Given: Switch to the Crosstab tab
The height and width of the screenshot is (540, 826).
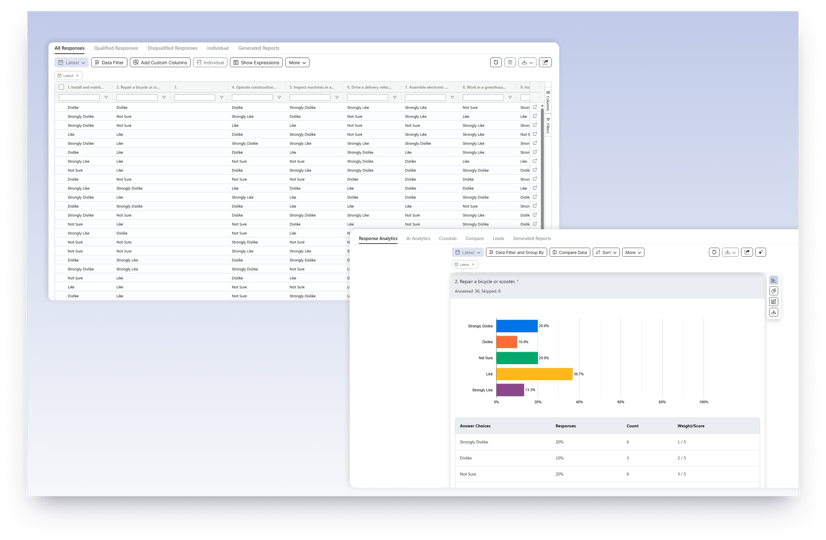Looking at the screenshot, I should pyautogui.click(x=448, y=239).
